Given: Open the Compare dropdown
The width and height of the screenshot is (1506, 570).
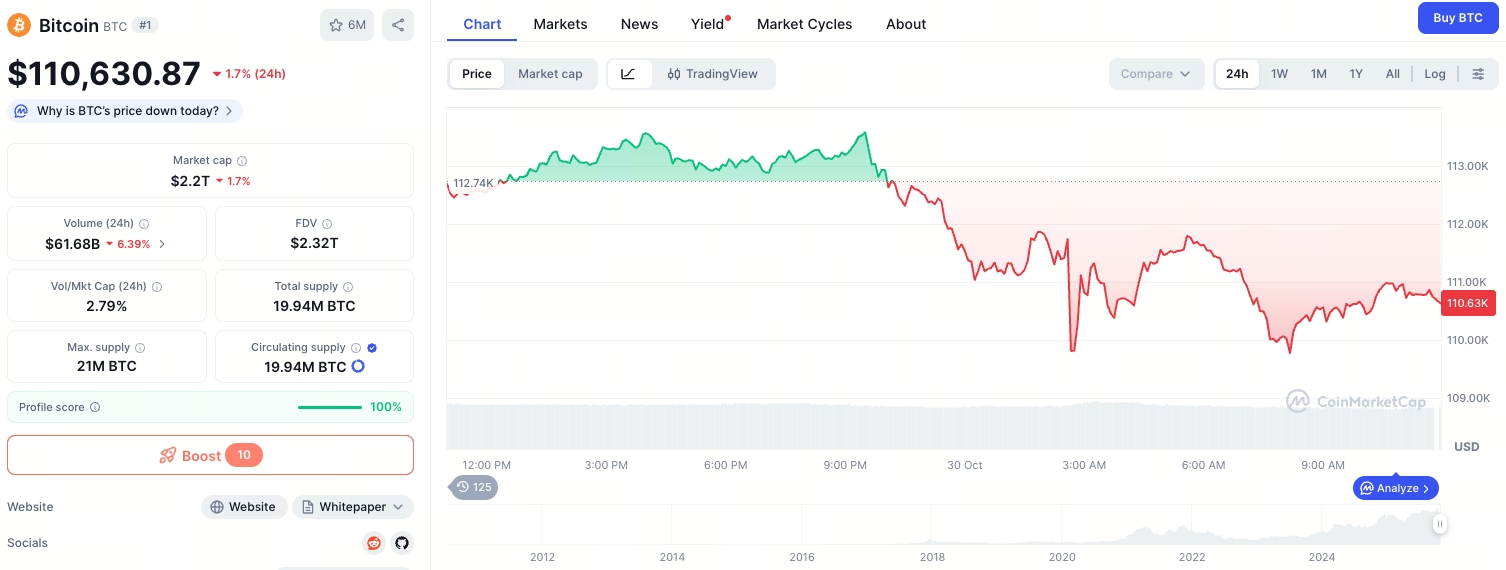Looking at the screenshot, I should [1156, 74].
